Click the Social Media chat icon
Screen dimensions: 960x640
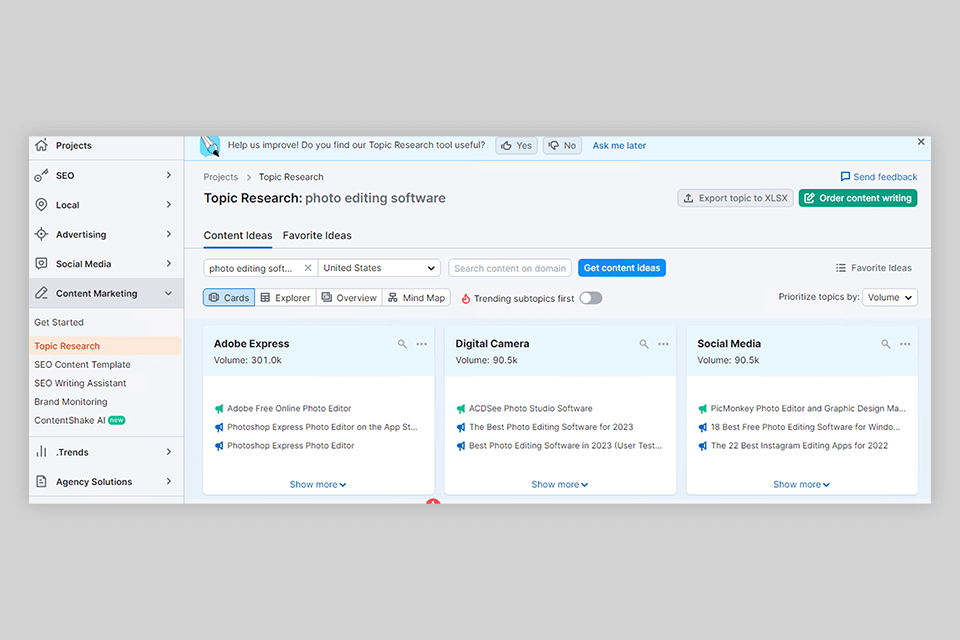pos(41,263)
